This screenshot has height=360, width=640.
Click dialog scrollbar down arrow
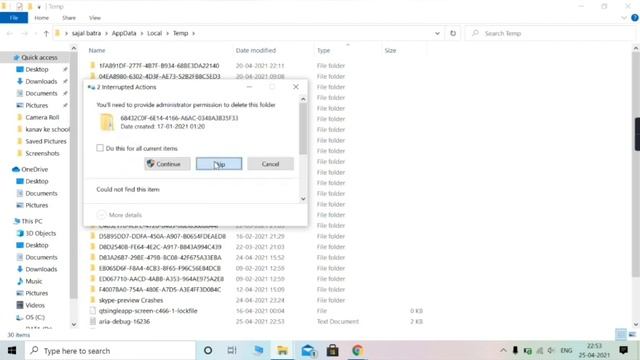coord(303,199)
